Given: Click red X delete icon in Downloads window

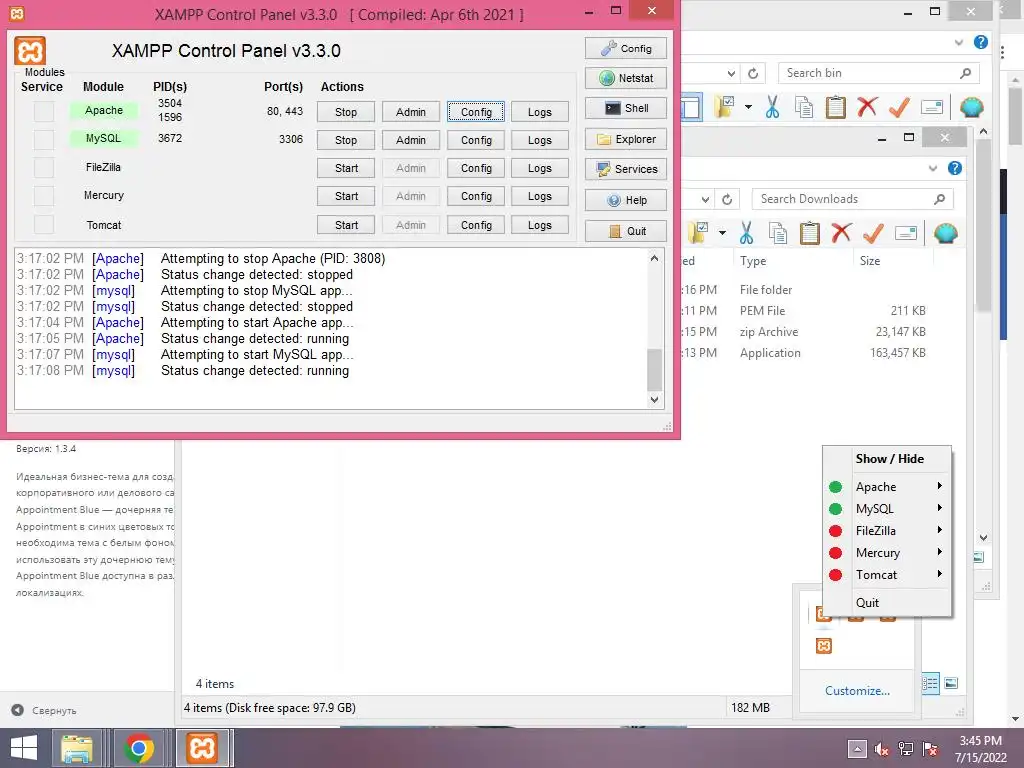Looking at the screenshot, I should [841, 232].
